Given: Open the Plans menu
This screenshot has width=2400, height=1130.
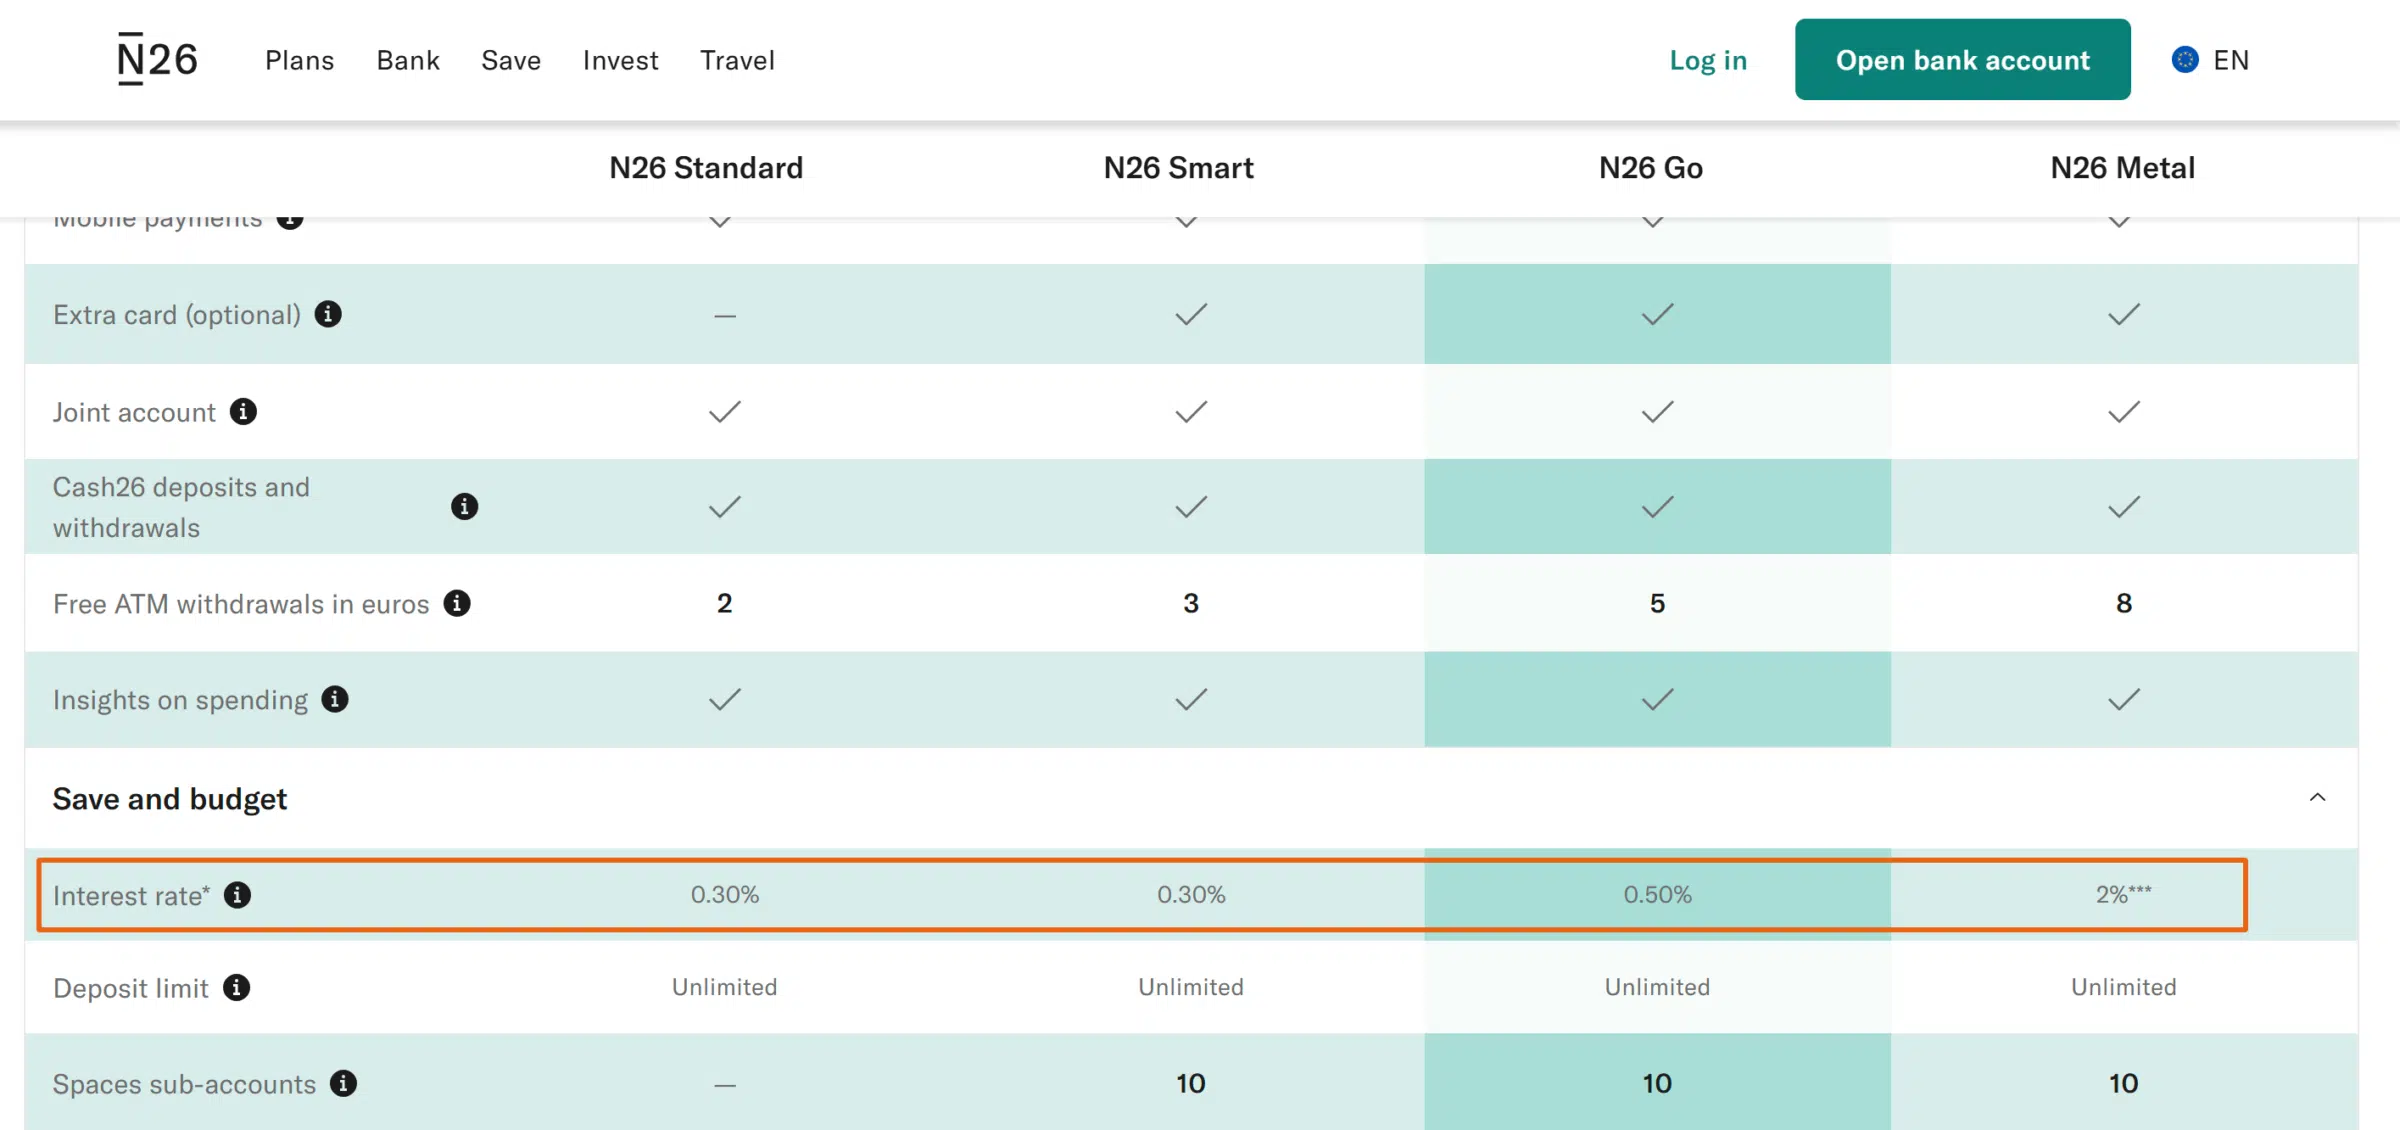Looking at the screenshot, I should tap(299, 60).
